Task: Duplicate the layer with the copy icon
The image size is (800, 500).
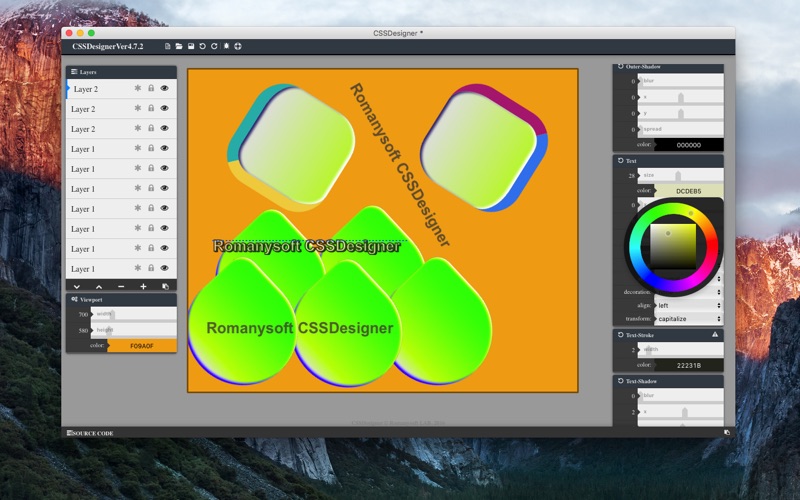Action: [x=165, y=287]
